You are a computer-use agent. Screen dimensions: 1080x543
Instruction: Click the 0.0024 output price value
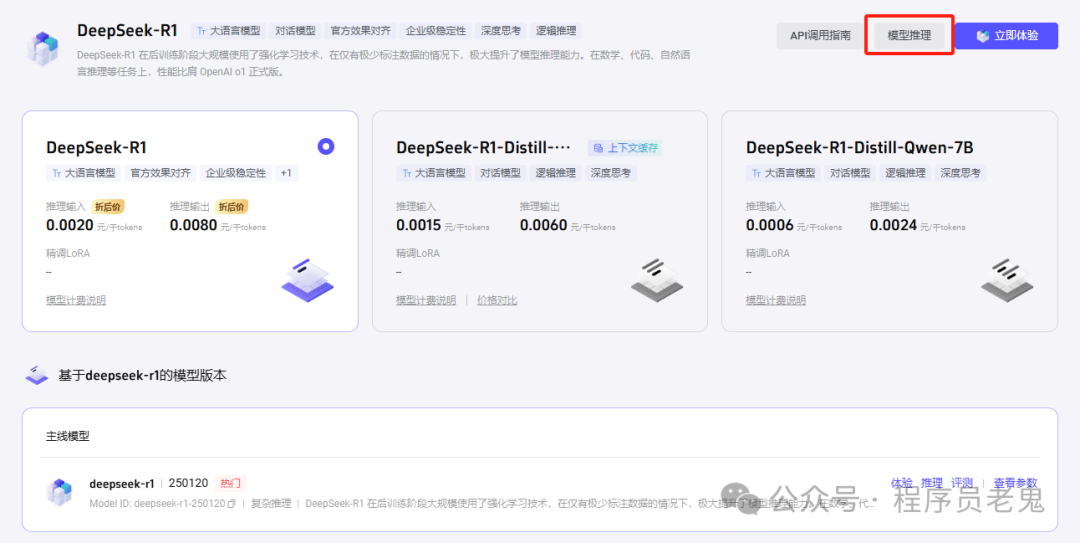[893, 225]
